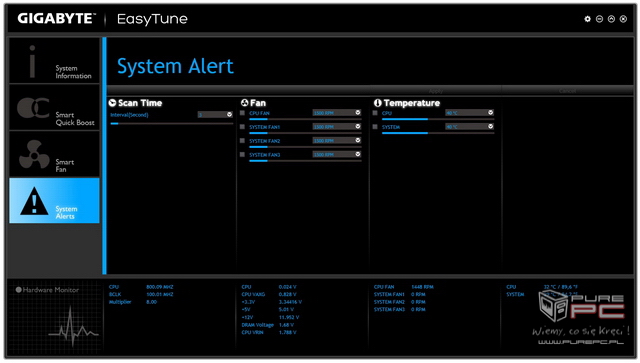The width and height of the screenshot is (640, 363).
Task: Enable the SYSTEM temperature alert checkbox
Action: (375, 127)
